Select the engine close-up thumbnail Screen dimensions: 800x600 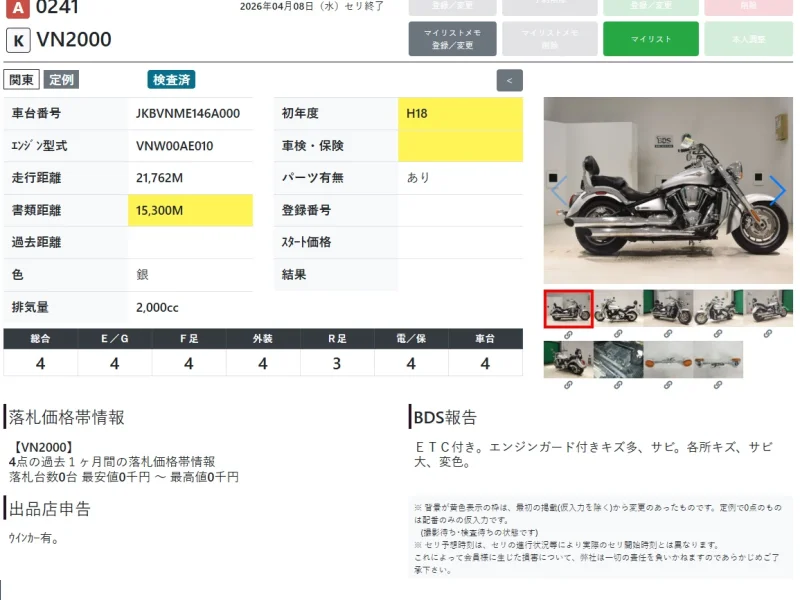pos(618,360)
